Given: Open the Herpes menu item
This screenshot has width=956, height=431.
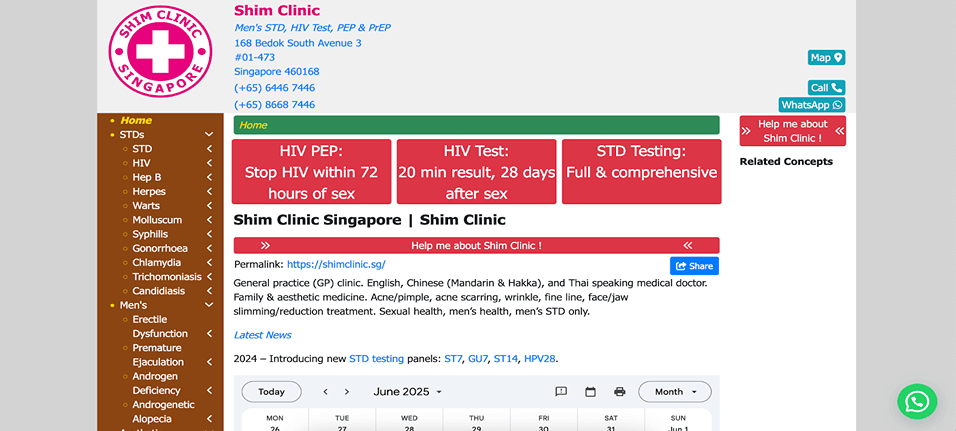Looking at the screenshot, I should pos(149,191).
